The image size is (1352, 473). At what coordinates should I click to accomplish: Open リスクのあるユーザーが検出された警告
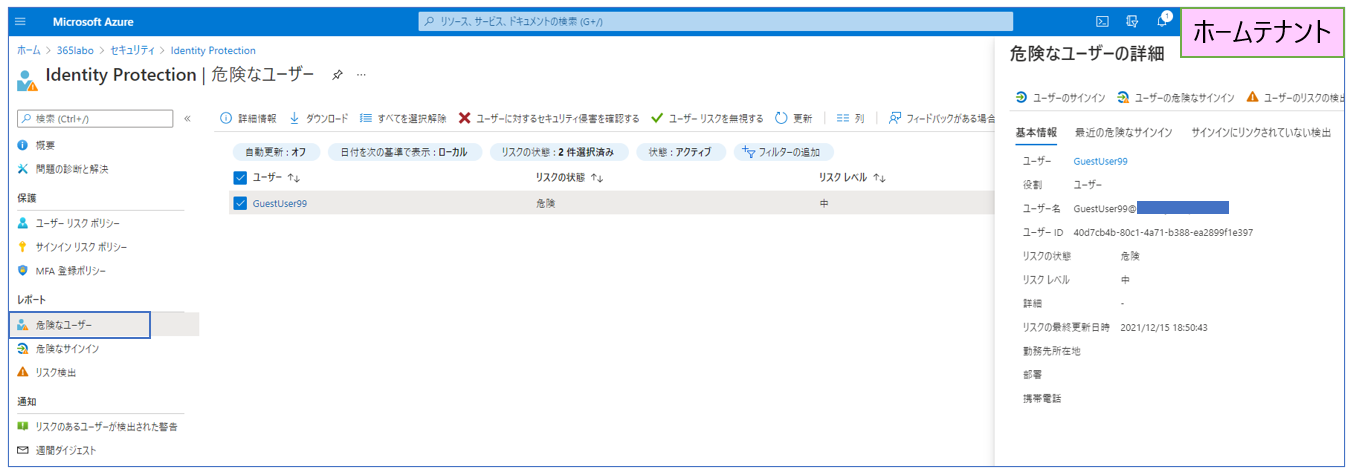coord(105,426)
